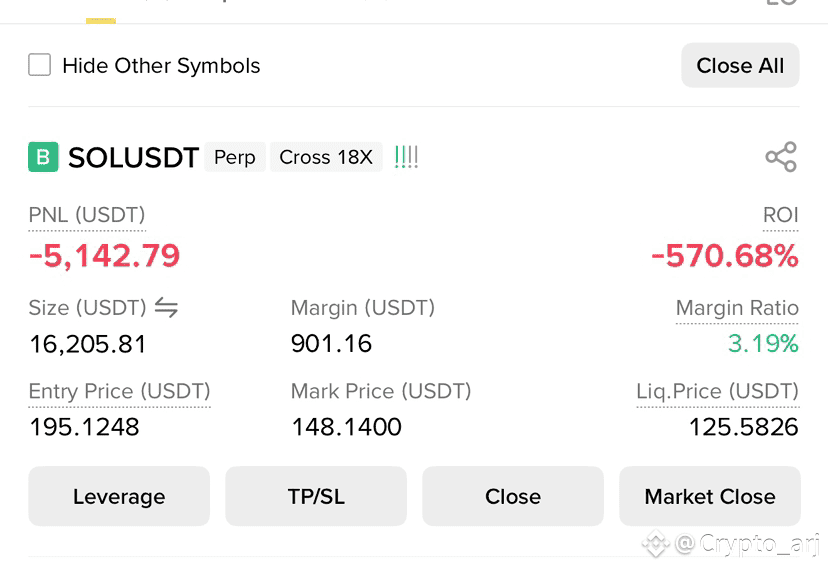Tap the Close position button
The height and width of the screenshot is (569, 828).
coord(513,496)
